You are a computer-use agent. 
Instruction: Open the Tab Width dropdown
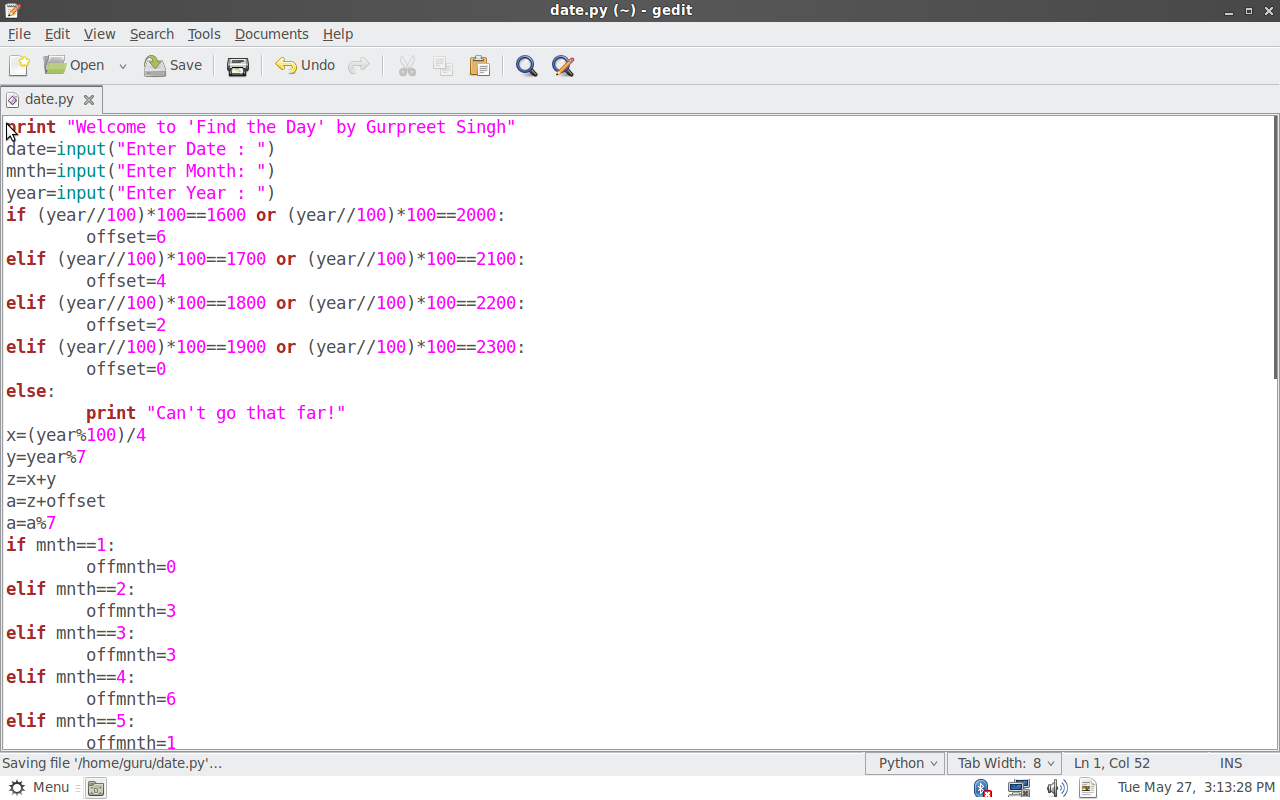click(1004, 762)
